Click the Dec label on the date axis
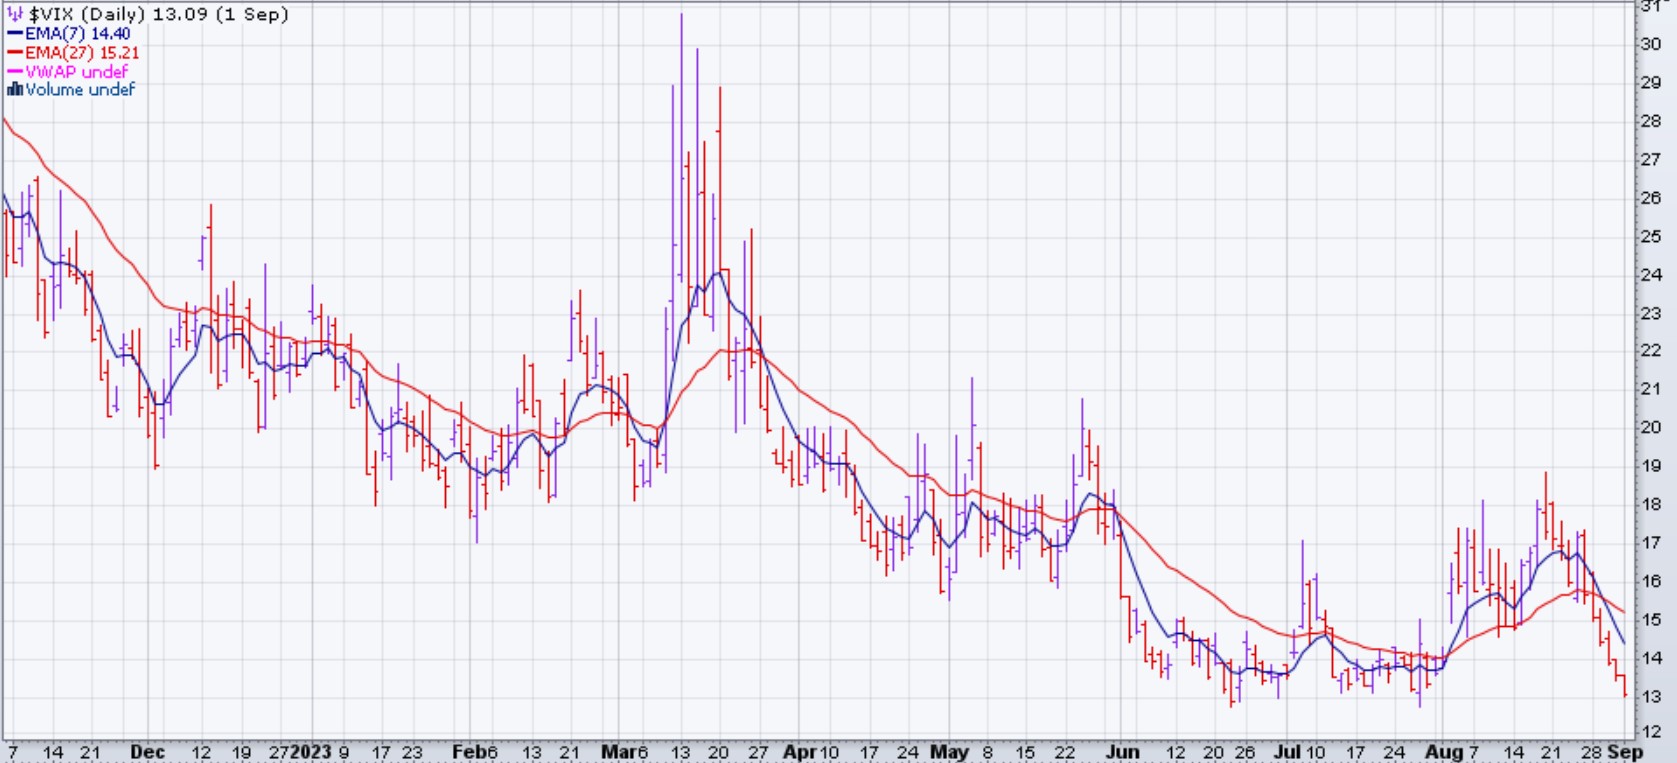The image size is (1677, 763). coord(148,752)
